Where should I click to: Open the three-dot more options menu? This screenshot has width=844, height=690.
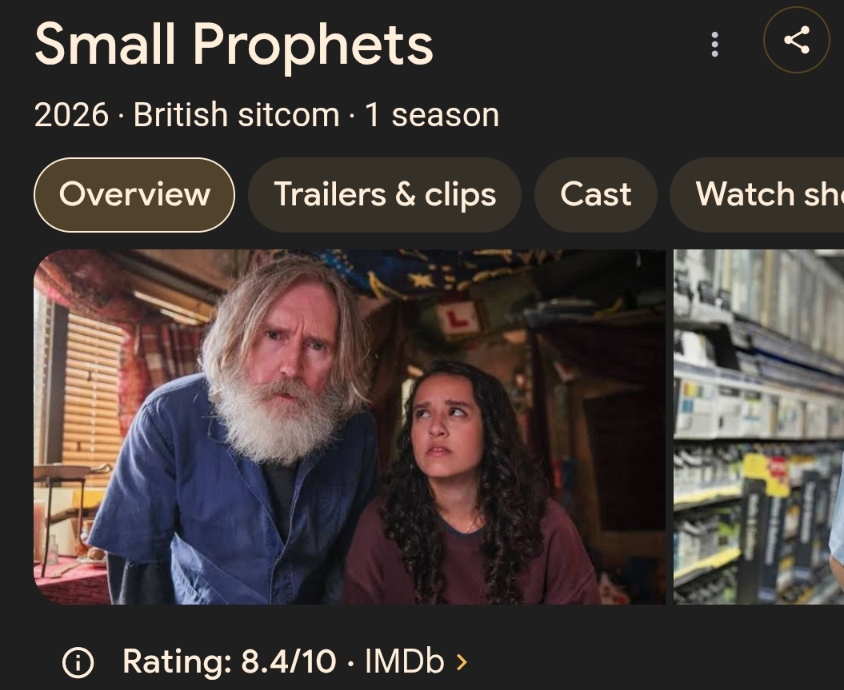pyautogui.click(x=715, y=44)
